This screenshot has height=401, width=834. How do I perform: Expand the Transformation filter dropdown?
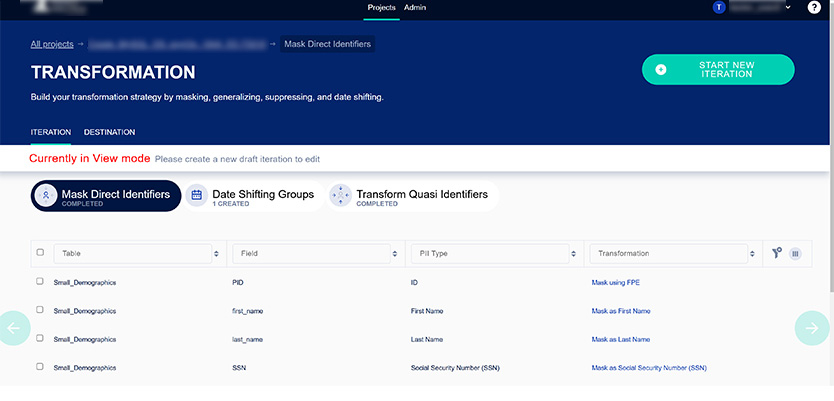click(752, 254)
